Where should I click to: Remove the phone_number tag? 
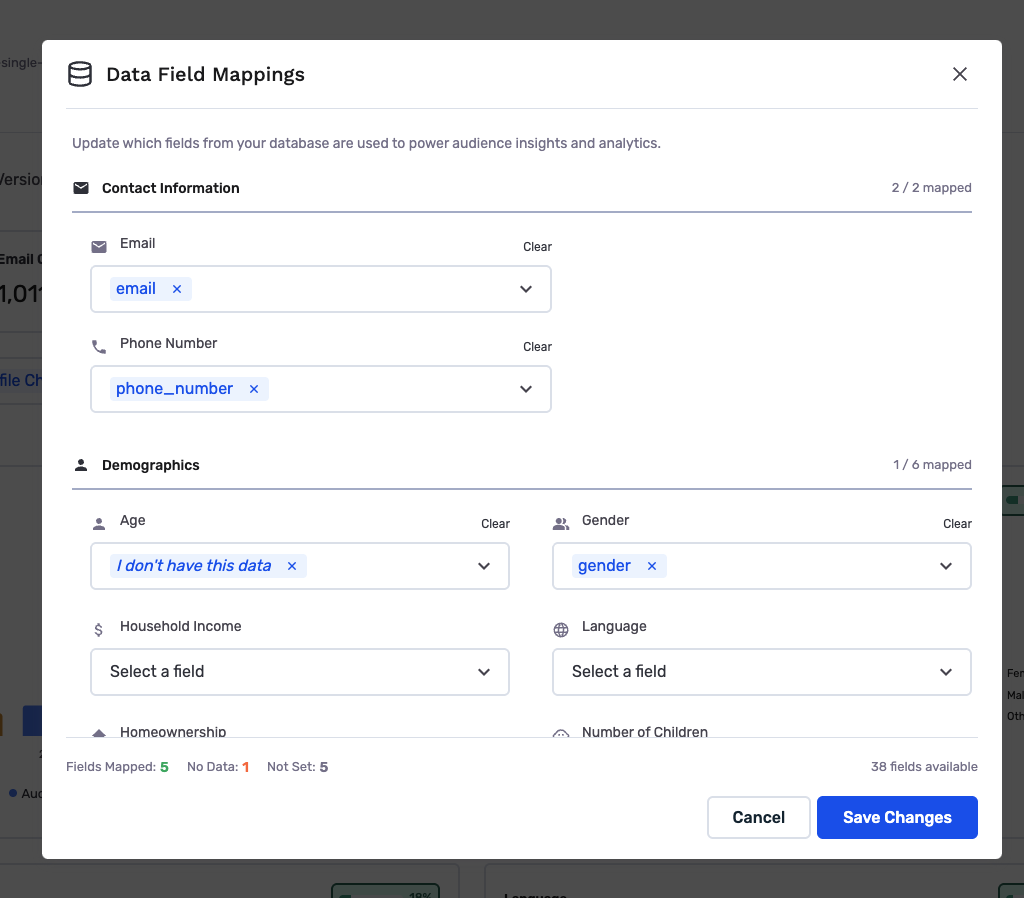254,389
